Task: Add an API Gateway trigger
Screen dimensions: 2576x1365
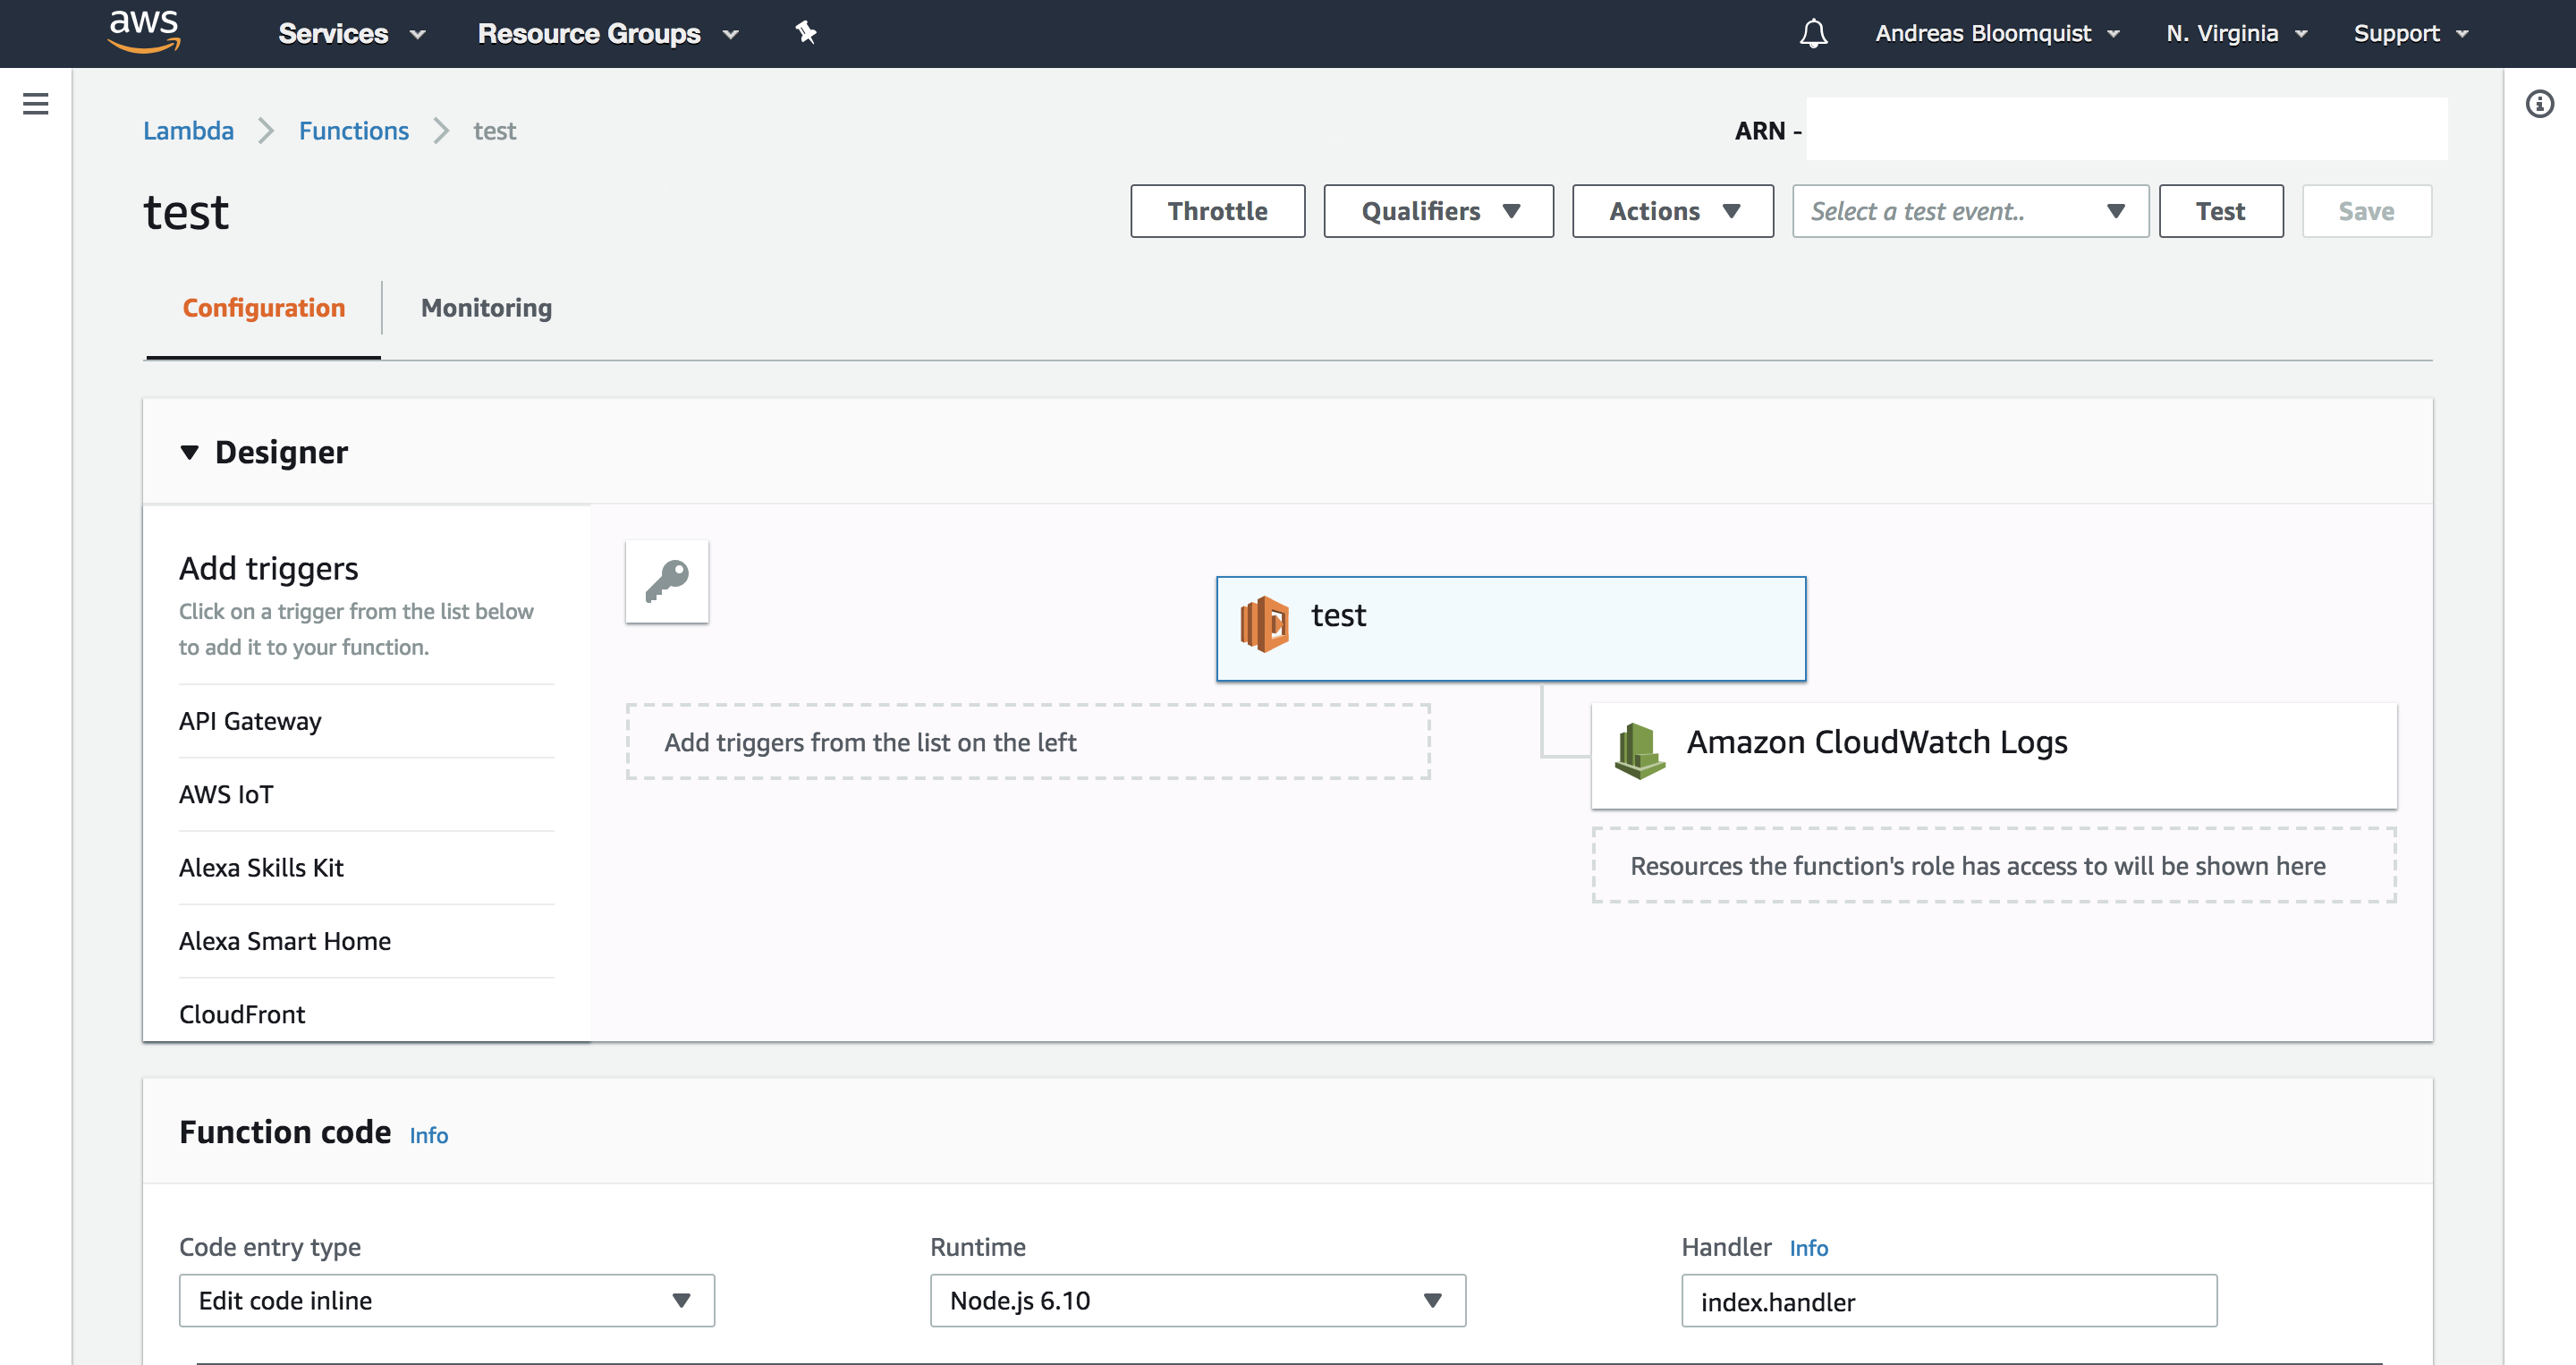Action: pyautogui.click(x=250, y=721)
